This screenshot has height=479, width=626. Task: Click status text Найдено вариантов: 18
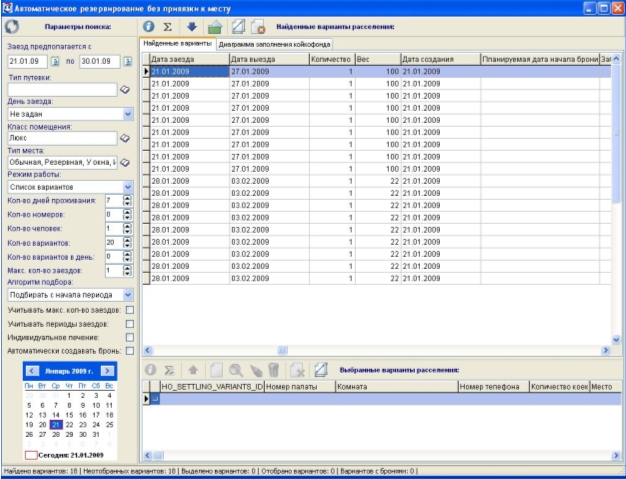[41, 471]
